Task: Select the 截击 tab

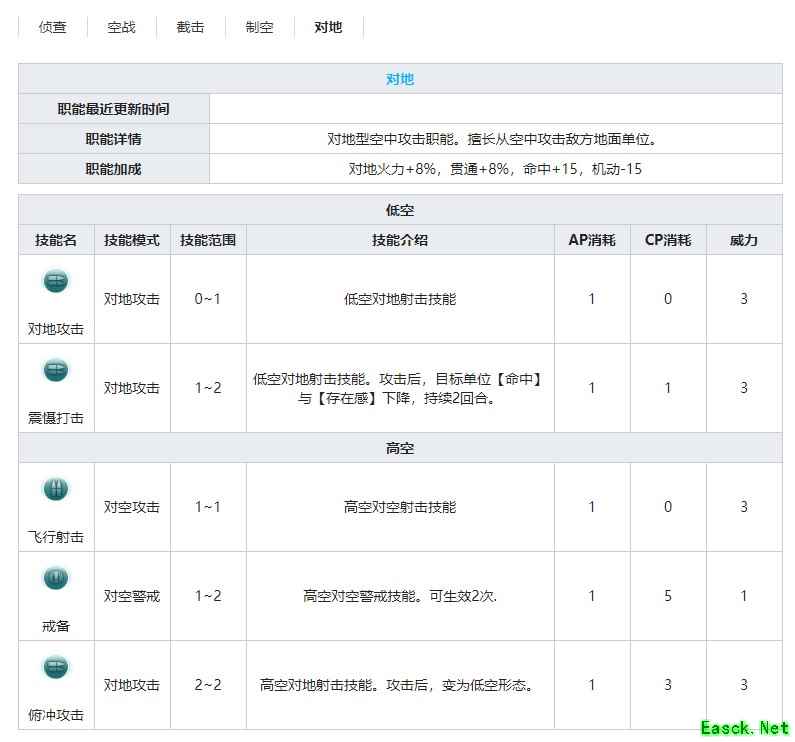Action: (x=190, y=27)
